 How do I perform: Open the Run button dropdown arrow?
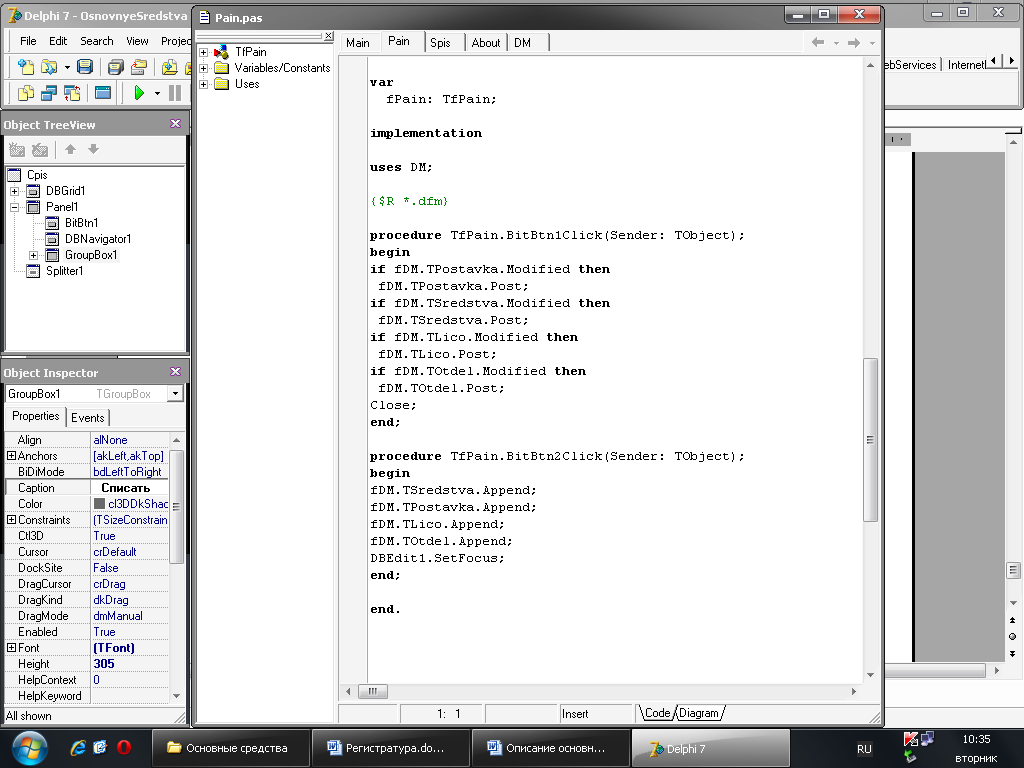tap(157, 93)
